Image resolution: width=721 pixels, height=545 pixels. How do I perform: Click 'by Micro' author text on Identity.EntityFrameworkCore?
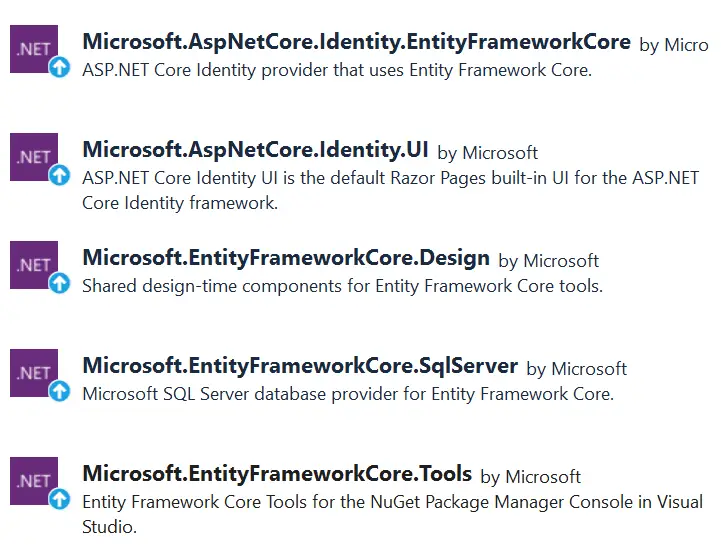pos(674,45)
